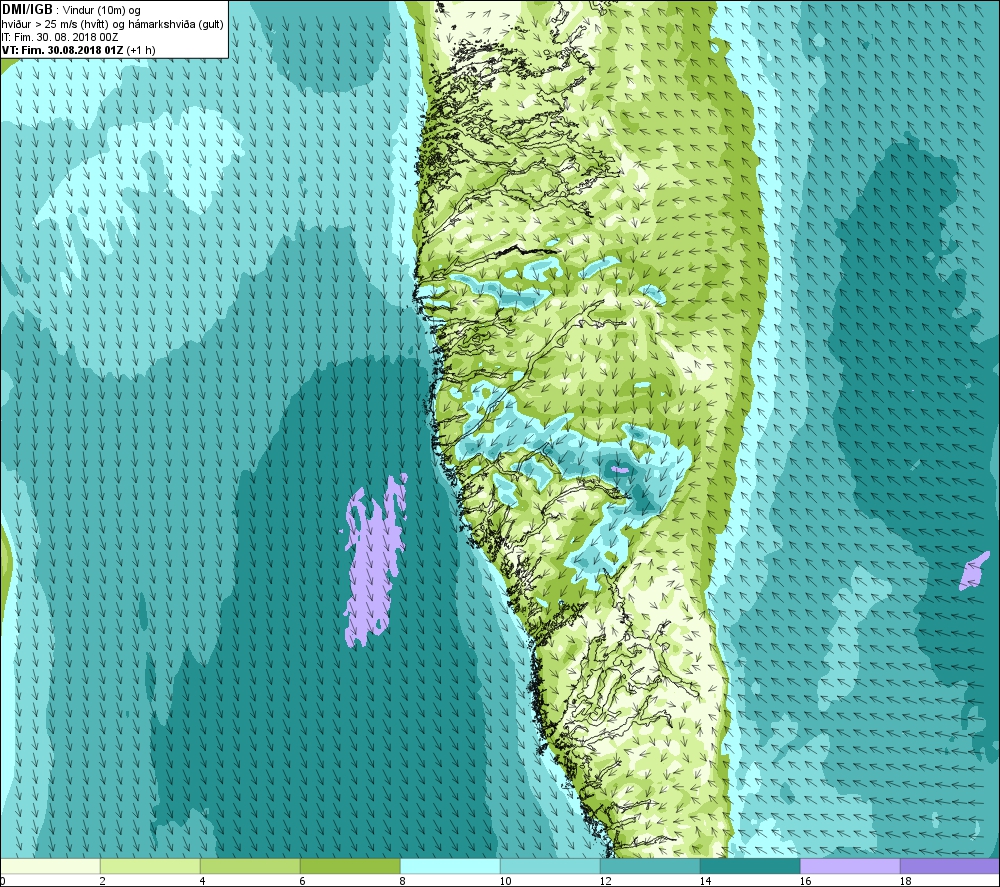Click the pale yellow 0–2 m/s legend swatch

50,866
